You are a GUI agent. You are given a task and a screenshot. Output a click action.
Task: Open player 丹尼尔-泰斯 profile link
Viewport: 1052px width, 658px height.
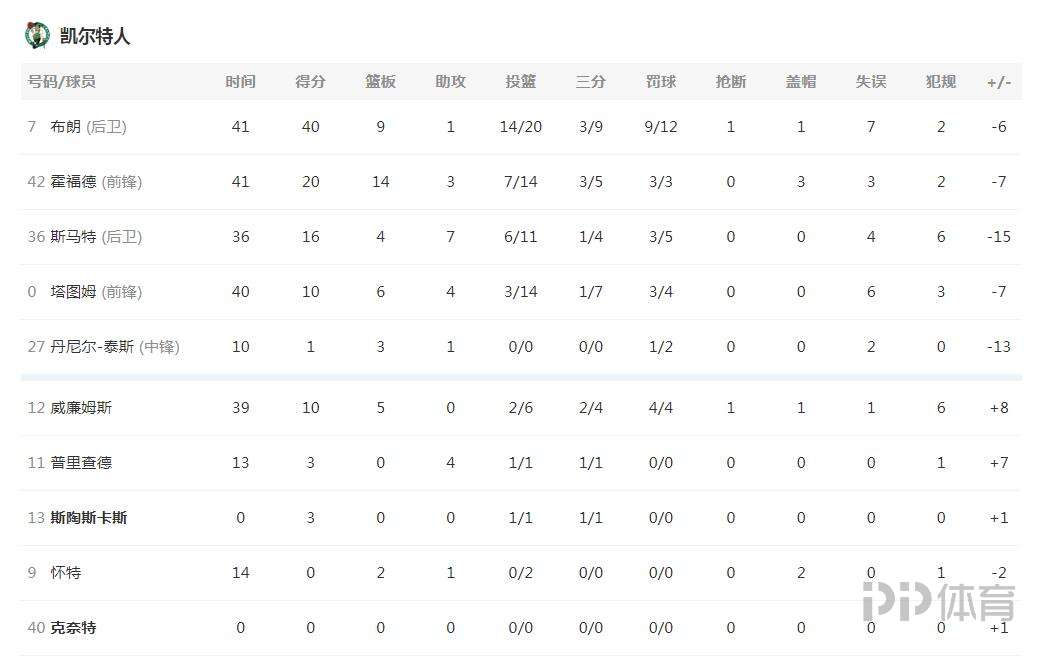(92, 347)
